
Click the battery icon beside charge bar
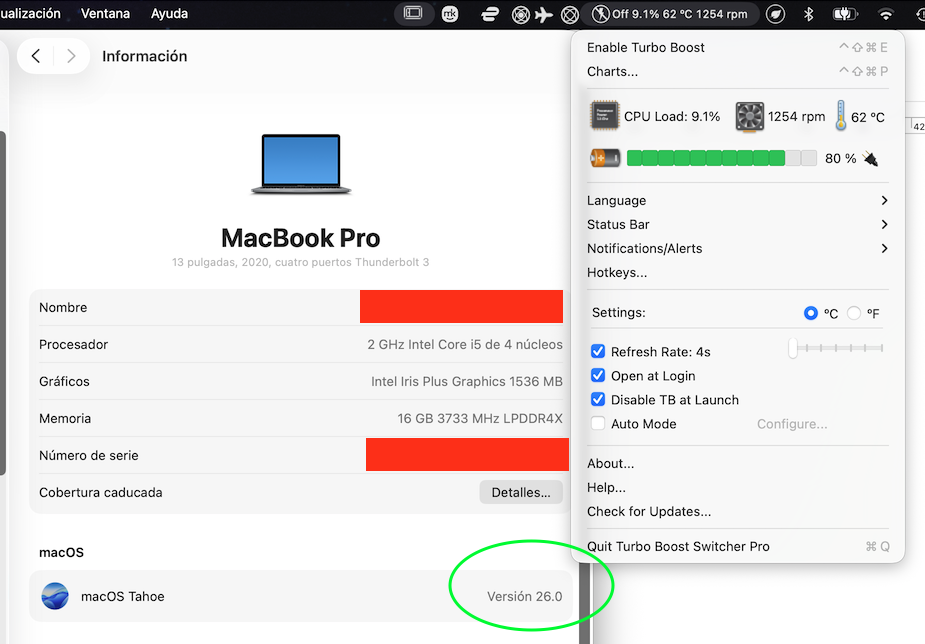(x=605, y=158)
